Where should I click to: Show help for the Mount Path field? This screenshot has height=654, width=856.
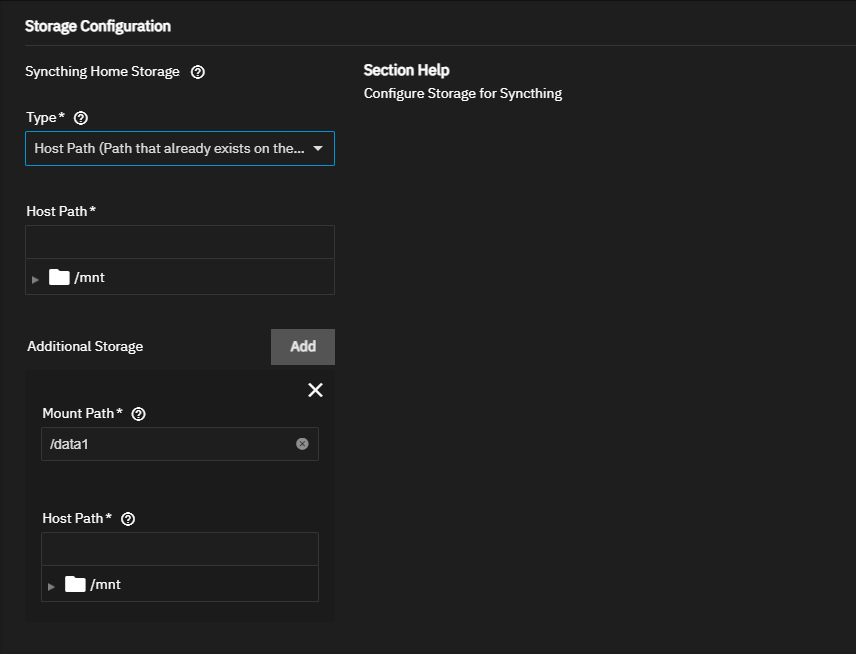click(139, 414)
